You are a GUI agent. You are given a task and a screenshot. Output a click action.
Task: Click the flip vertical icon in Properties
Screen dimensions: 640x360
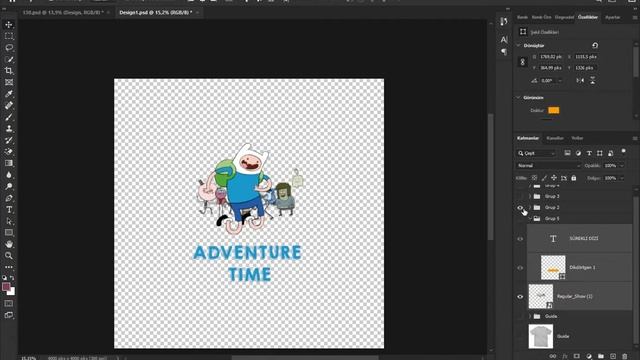click(592, 80)
